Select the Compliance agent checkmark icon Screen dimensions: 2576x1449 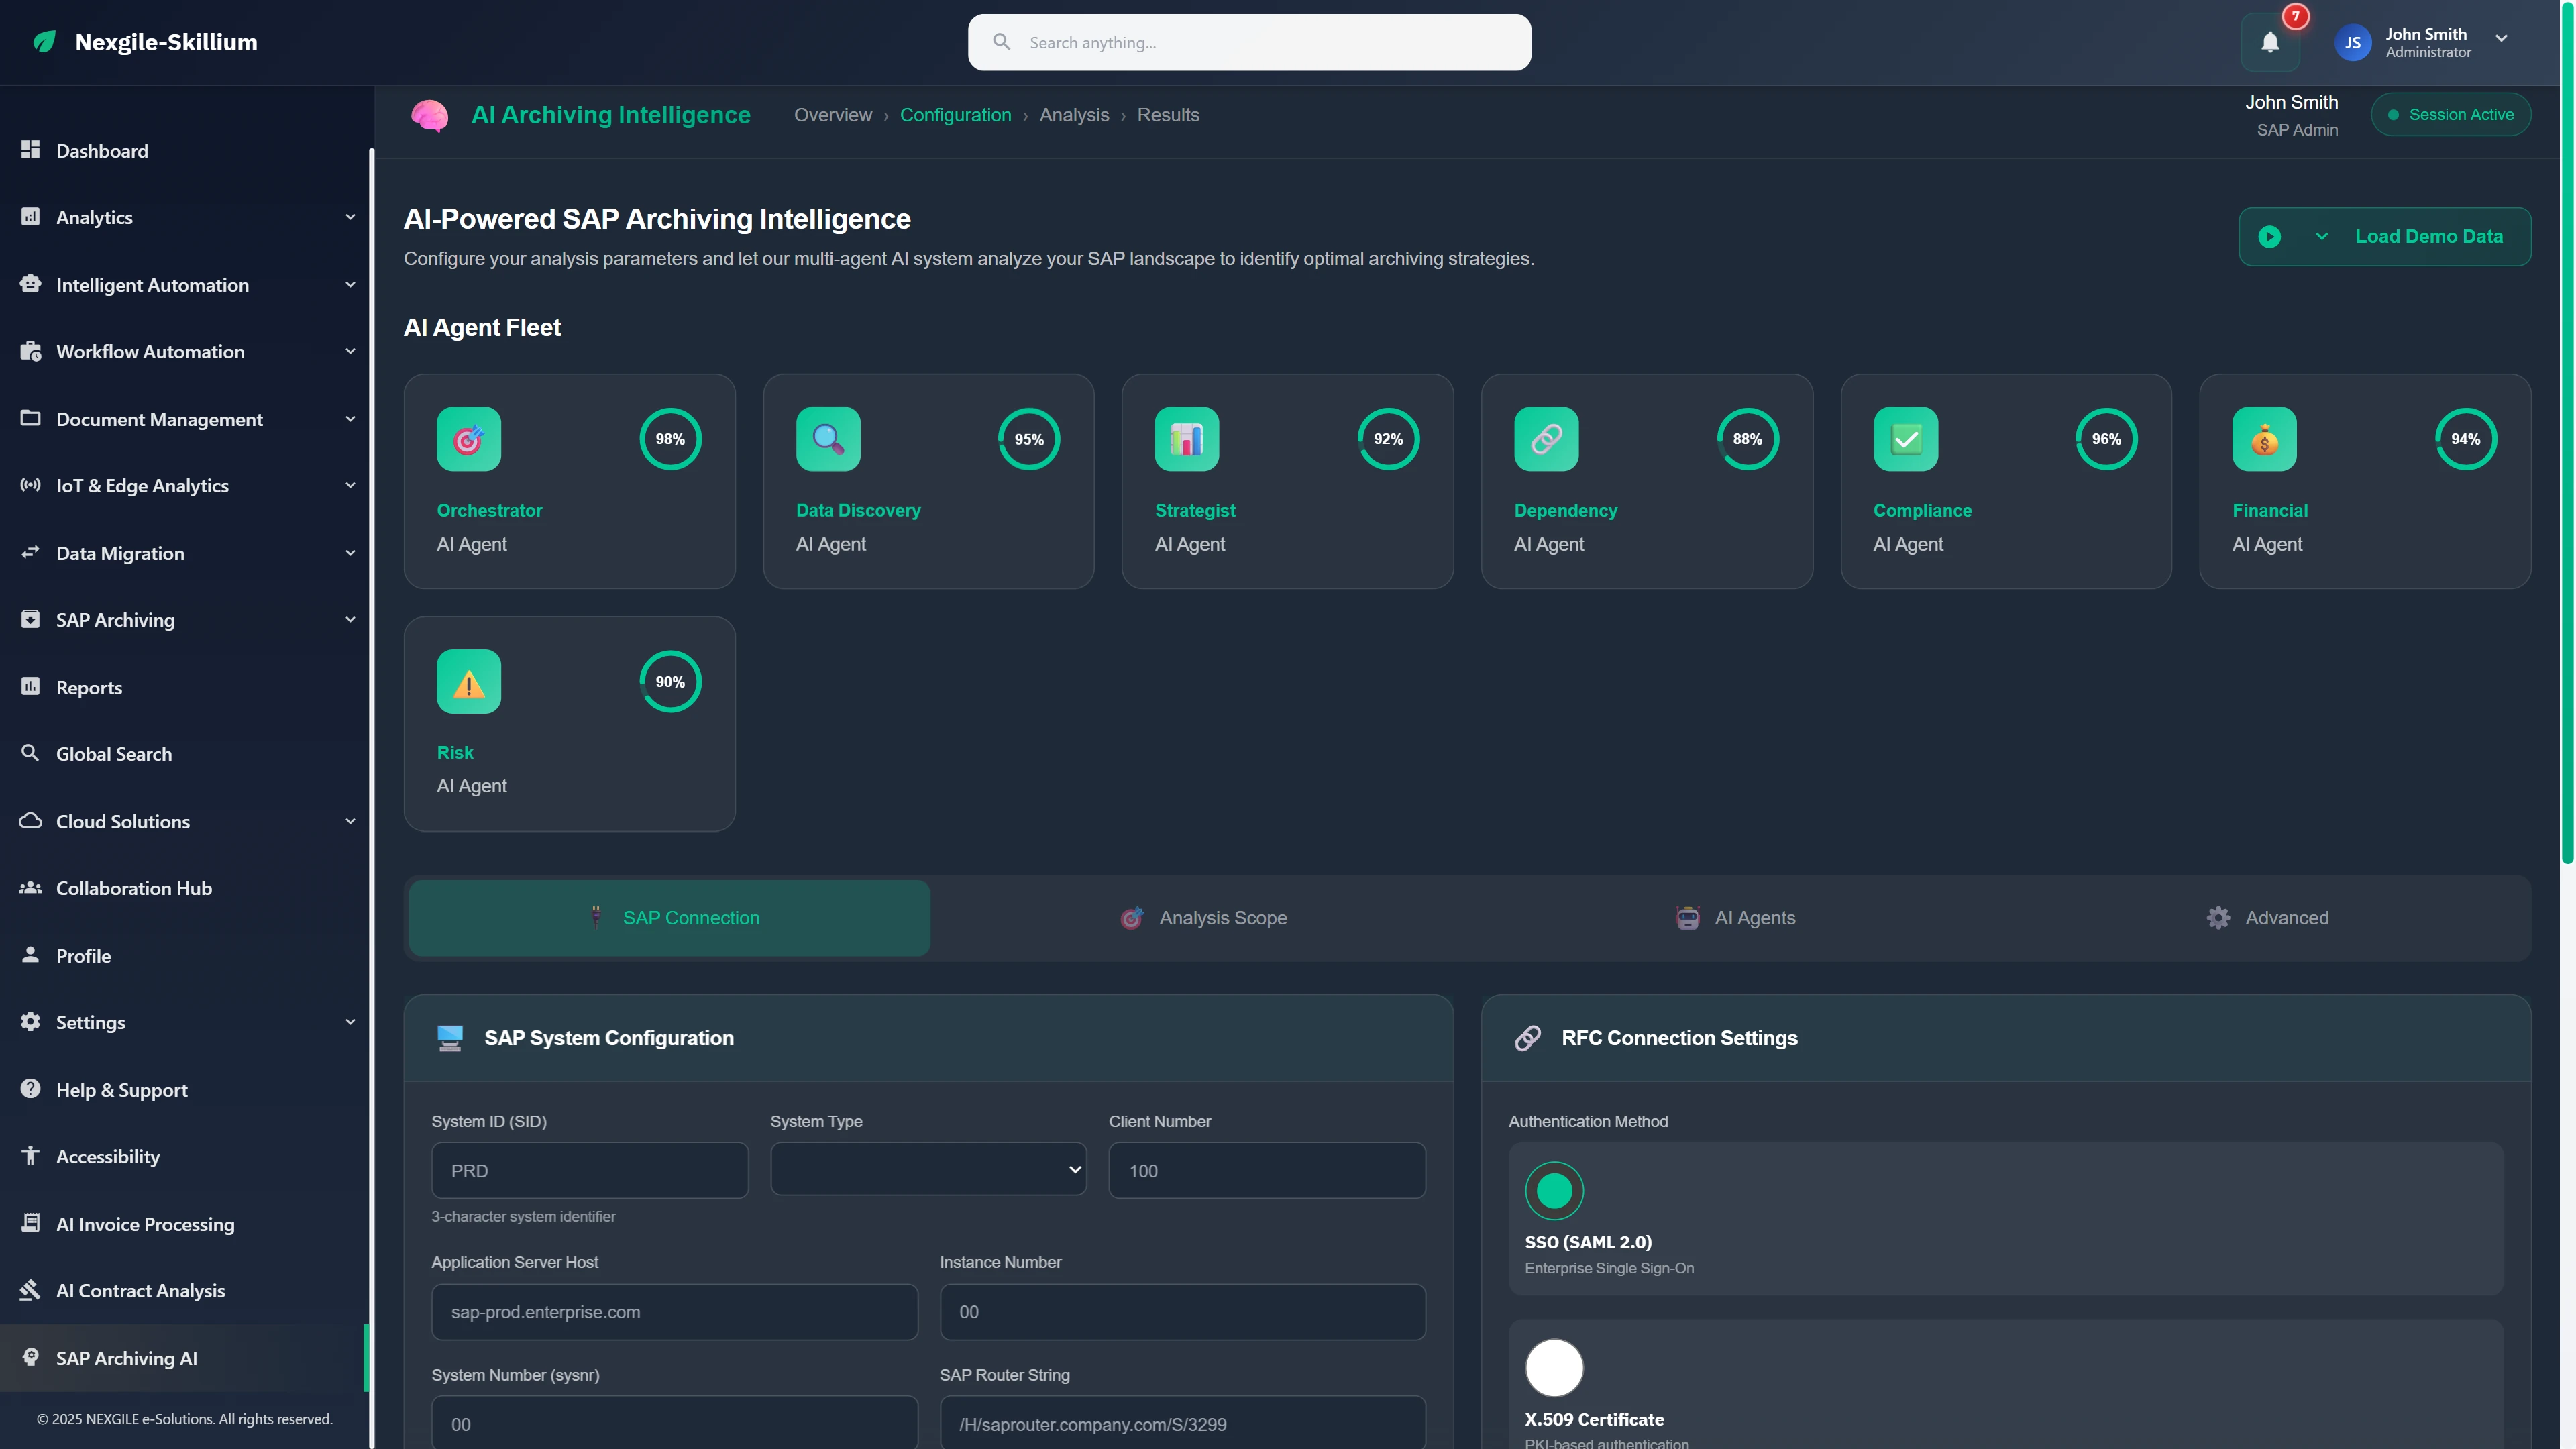point(1904,439)
